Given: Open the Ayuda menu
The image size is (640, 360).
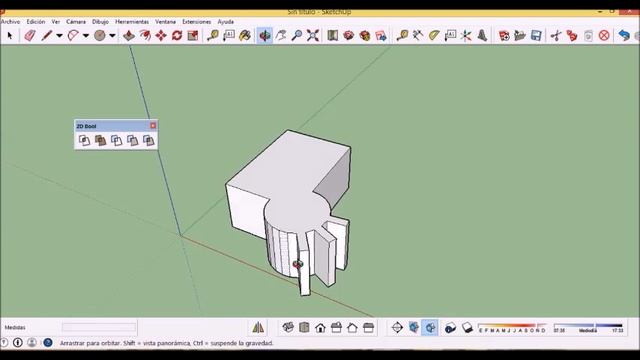Looking at the screenshot, I should click(x=225, y=22).
